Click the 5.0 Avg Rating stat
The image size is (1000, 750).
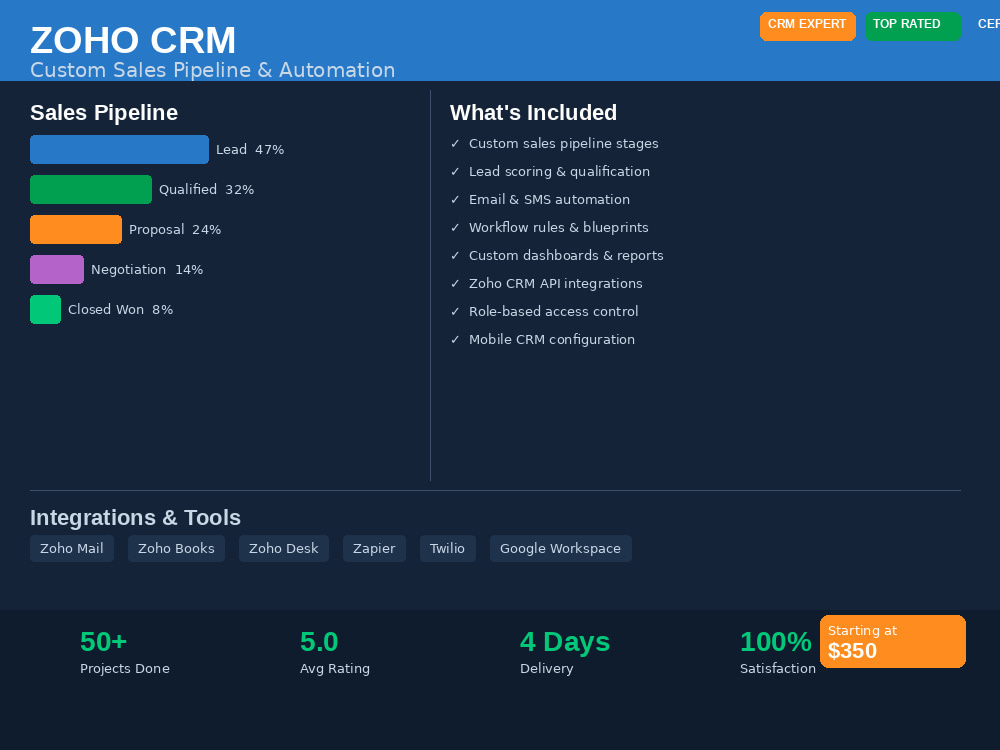335,652
